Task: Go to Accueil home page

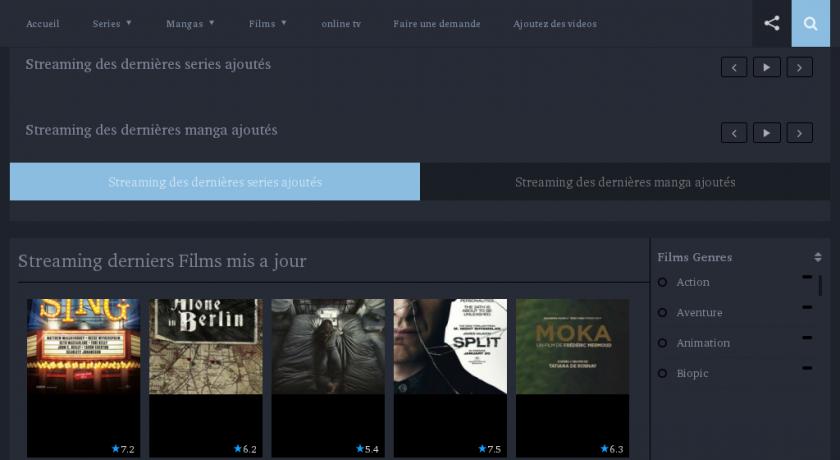Action: coord(42,24)
